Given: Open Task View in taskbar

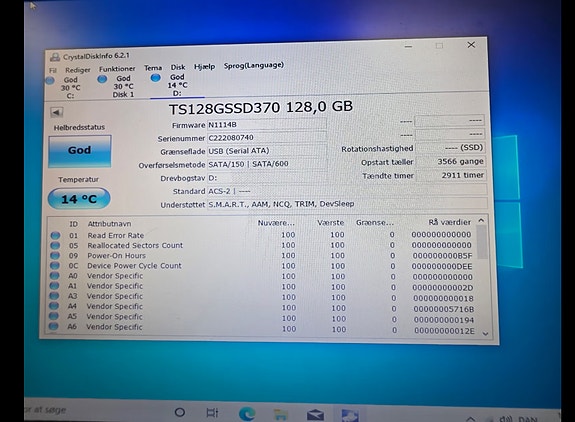Looking at the screenshot, I should click(212, 413).
